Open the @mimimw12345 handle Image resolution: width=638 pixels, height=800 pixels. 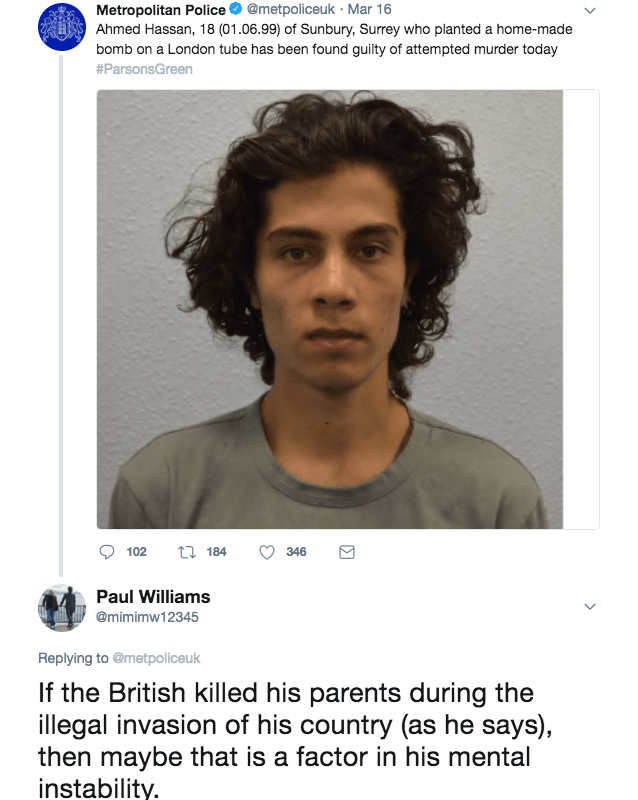tap(147, 617)
